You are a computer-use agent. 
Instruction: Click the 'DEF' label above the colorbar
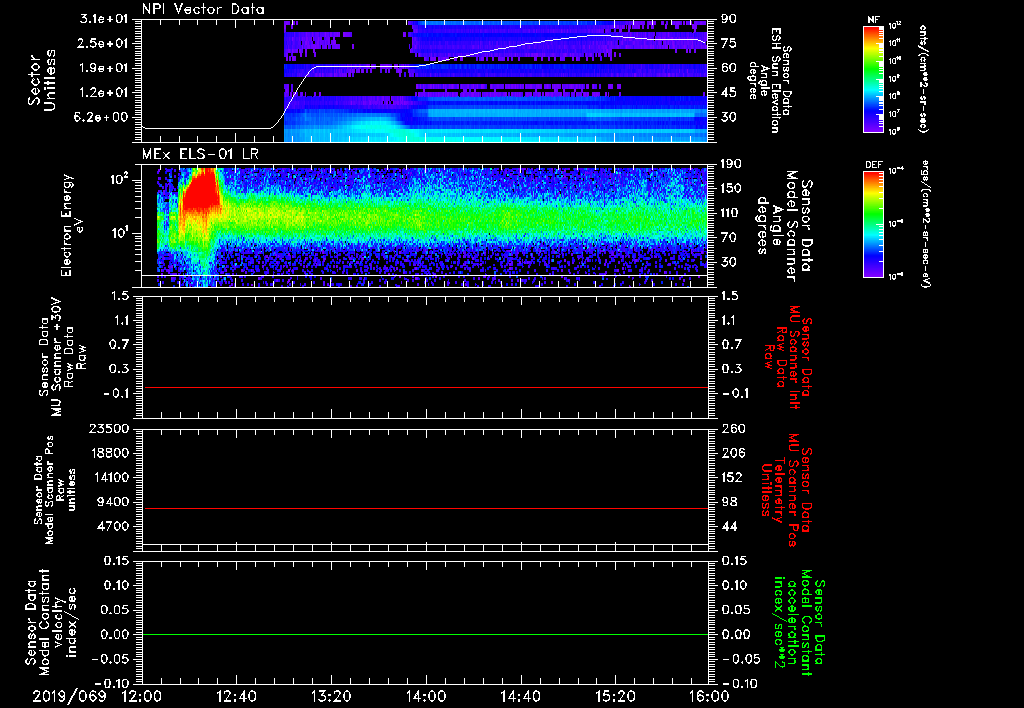(874, 165)
